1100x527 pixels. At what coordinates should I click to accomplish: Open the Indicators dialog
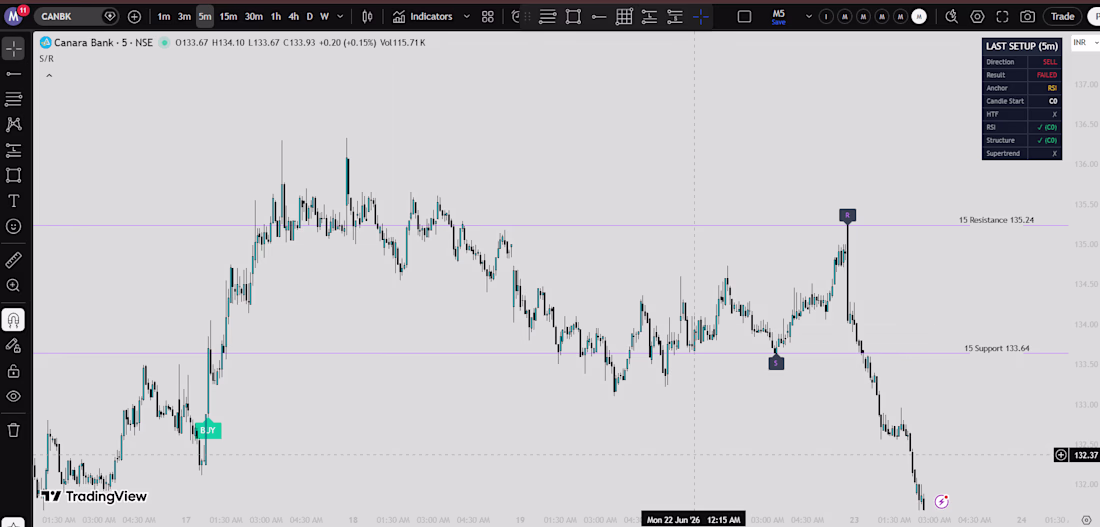(x=422, y=16)
